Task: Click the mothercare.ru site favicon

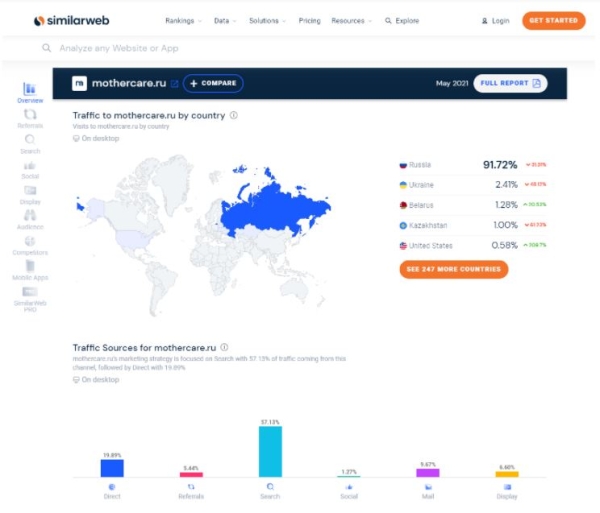Action: (79, 83)
